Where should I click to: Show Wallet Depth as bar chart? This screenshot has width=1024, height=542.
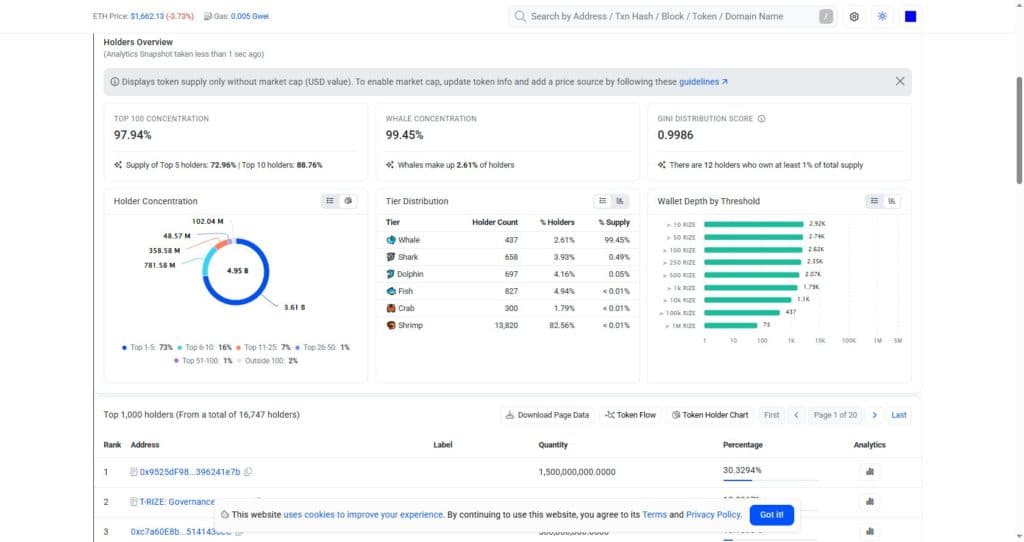(891, 201)
